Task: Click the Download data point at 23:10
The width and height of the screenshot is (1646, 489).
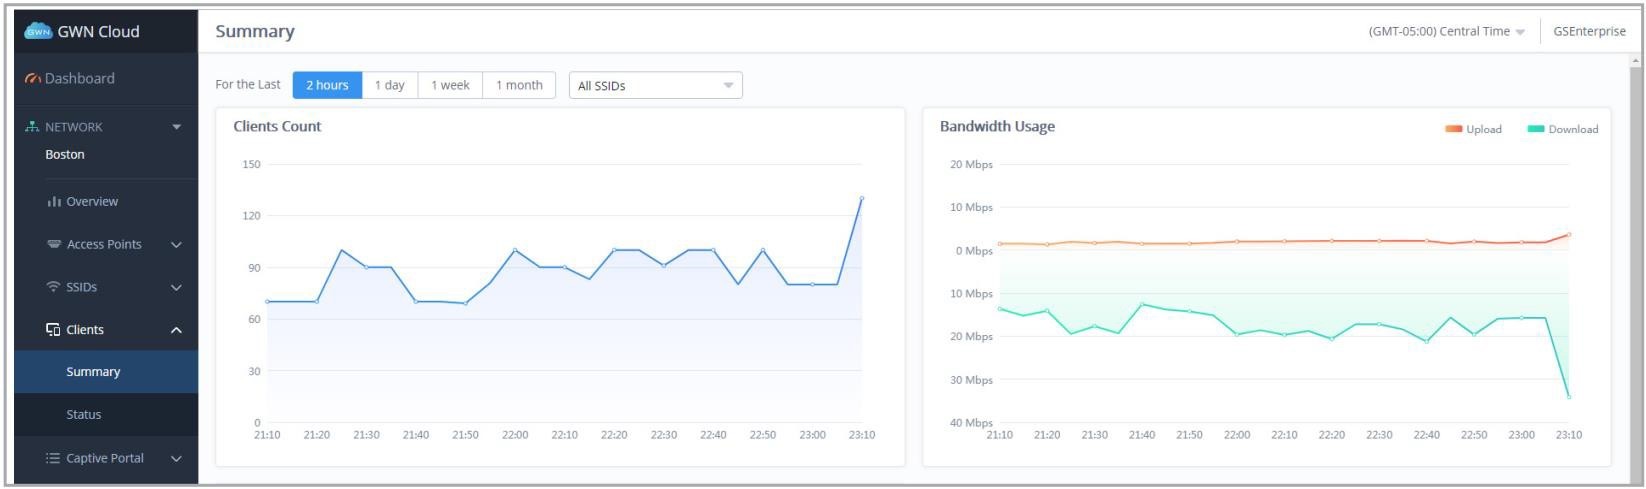Action: pos(1569,397)
